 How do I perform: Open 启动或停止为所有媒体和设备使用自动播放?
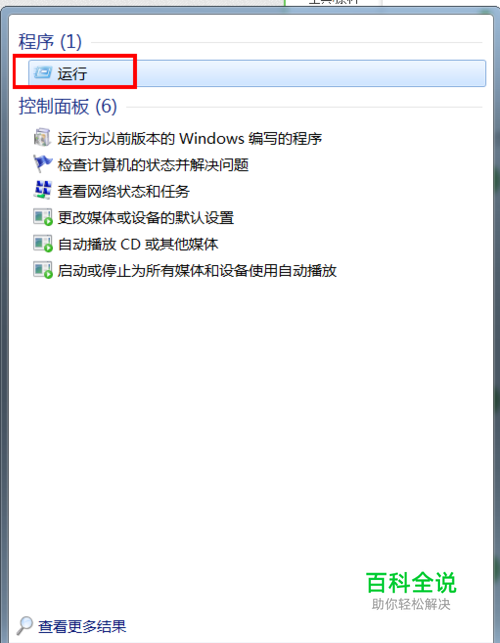[x=197, y=271]
